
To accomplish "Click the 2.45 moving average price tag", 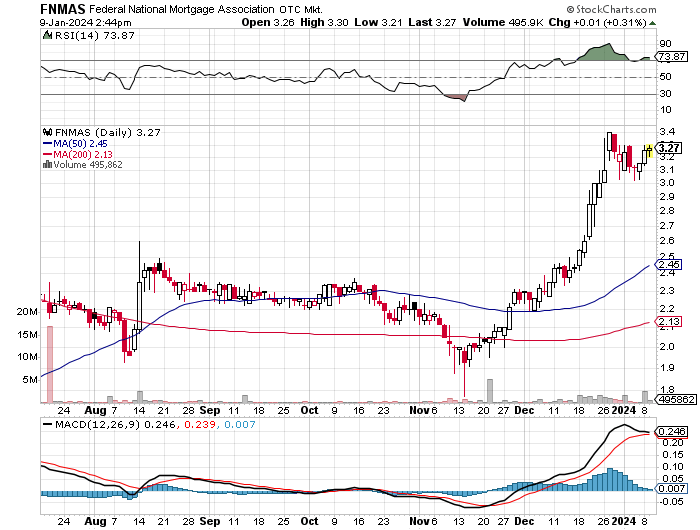I will click(669, 264).
